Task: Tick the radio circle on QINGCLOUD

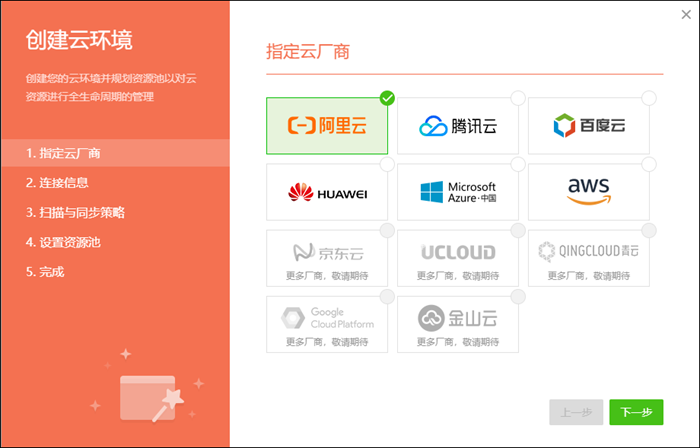Action: coord(649,230)
